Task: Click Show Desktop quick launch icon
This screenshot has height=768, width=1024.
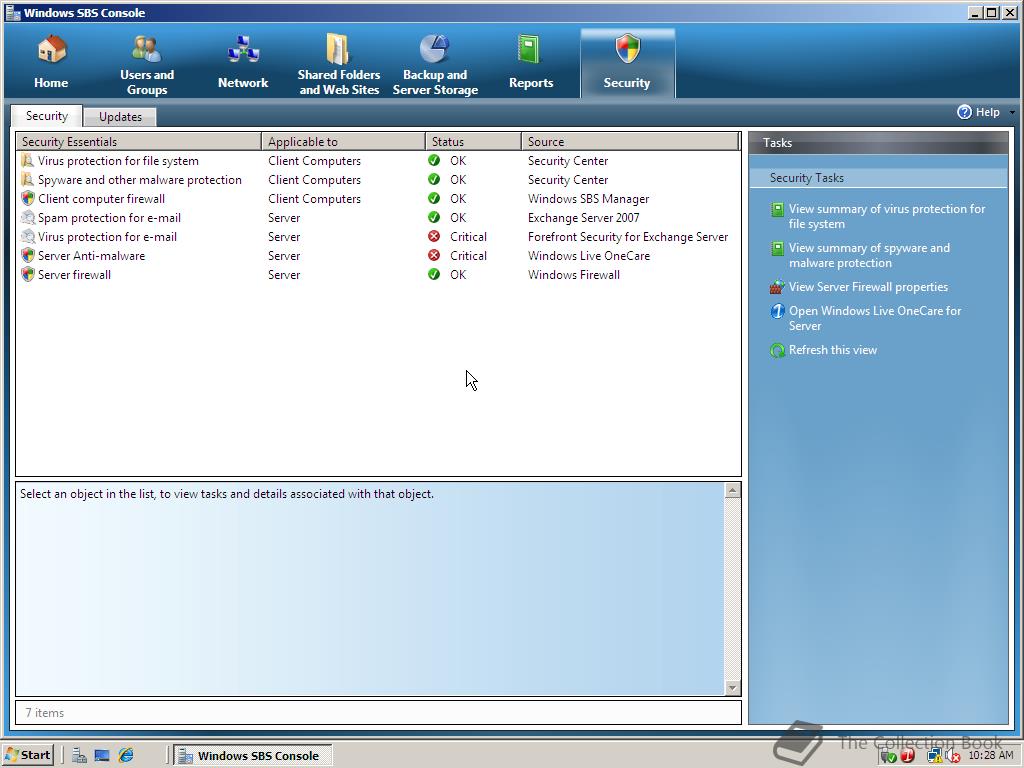Action: 102,756
